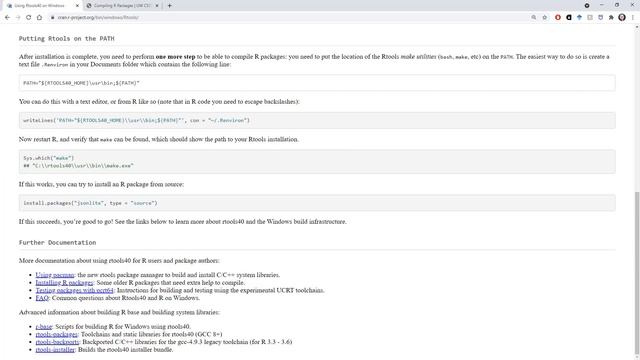Open the rtools-backports link

(x=57, y=342)
